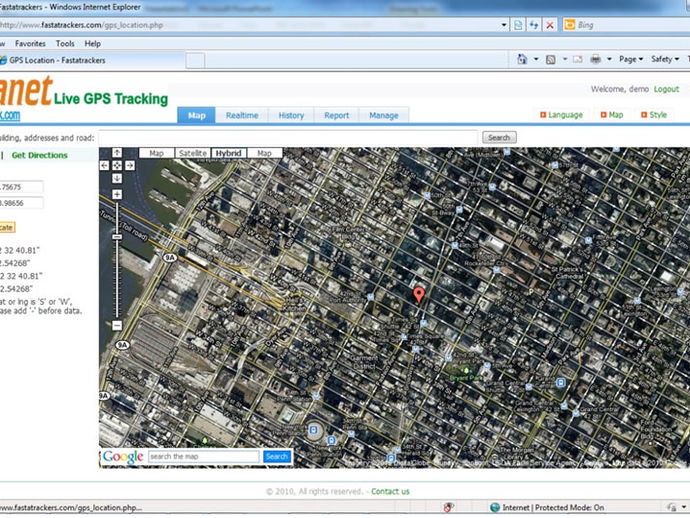Click in the buildings, addresses and road field

tap(288, 138)
